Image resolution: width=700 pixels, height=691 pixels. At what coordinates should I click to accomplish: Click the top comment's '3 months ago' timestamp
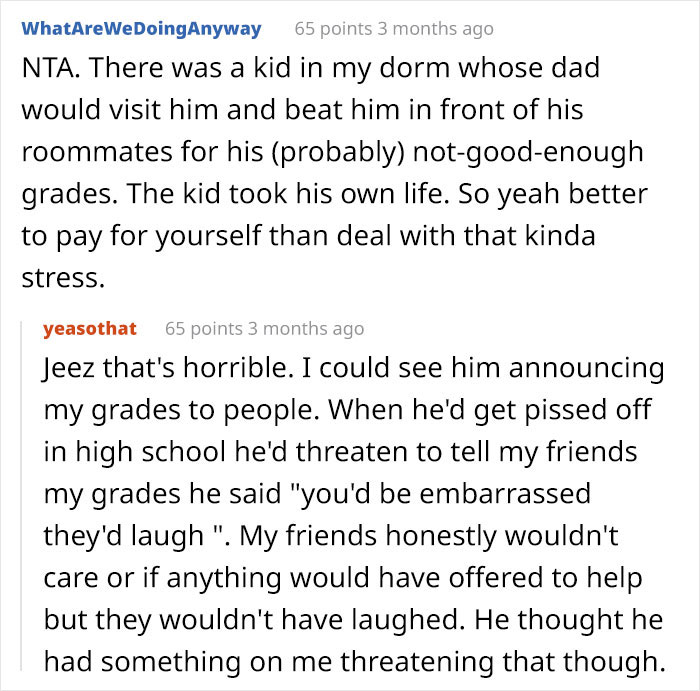click(x=435, y=29)
